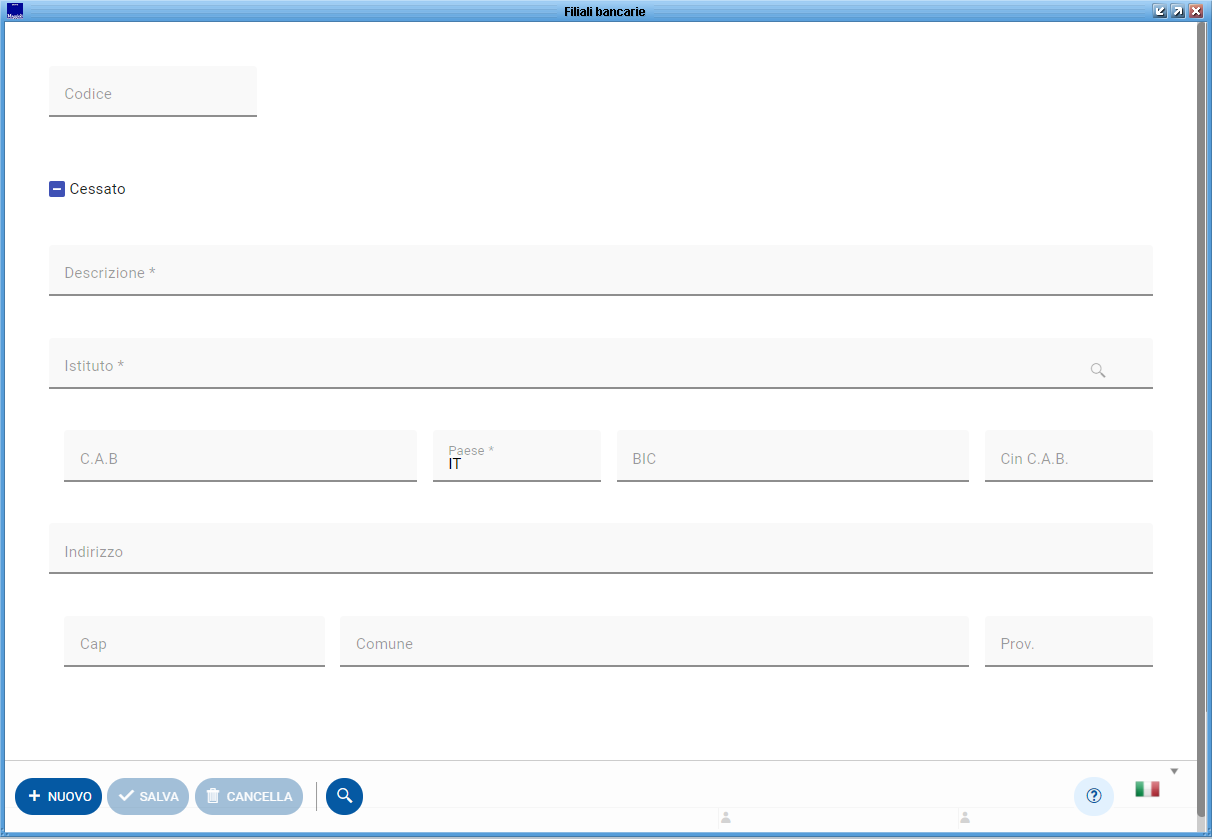Image resolution: width=1212 pixels, height=839 pixels.
Task: Focus the Prov. input field
Action: pyautogui.click(x=1069, y=642)
